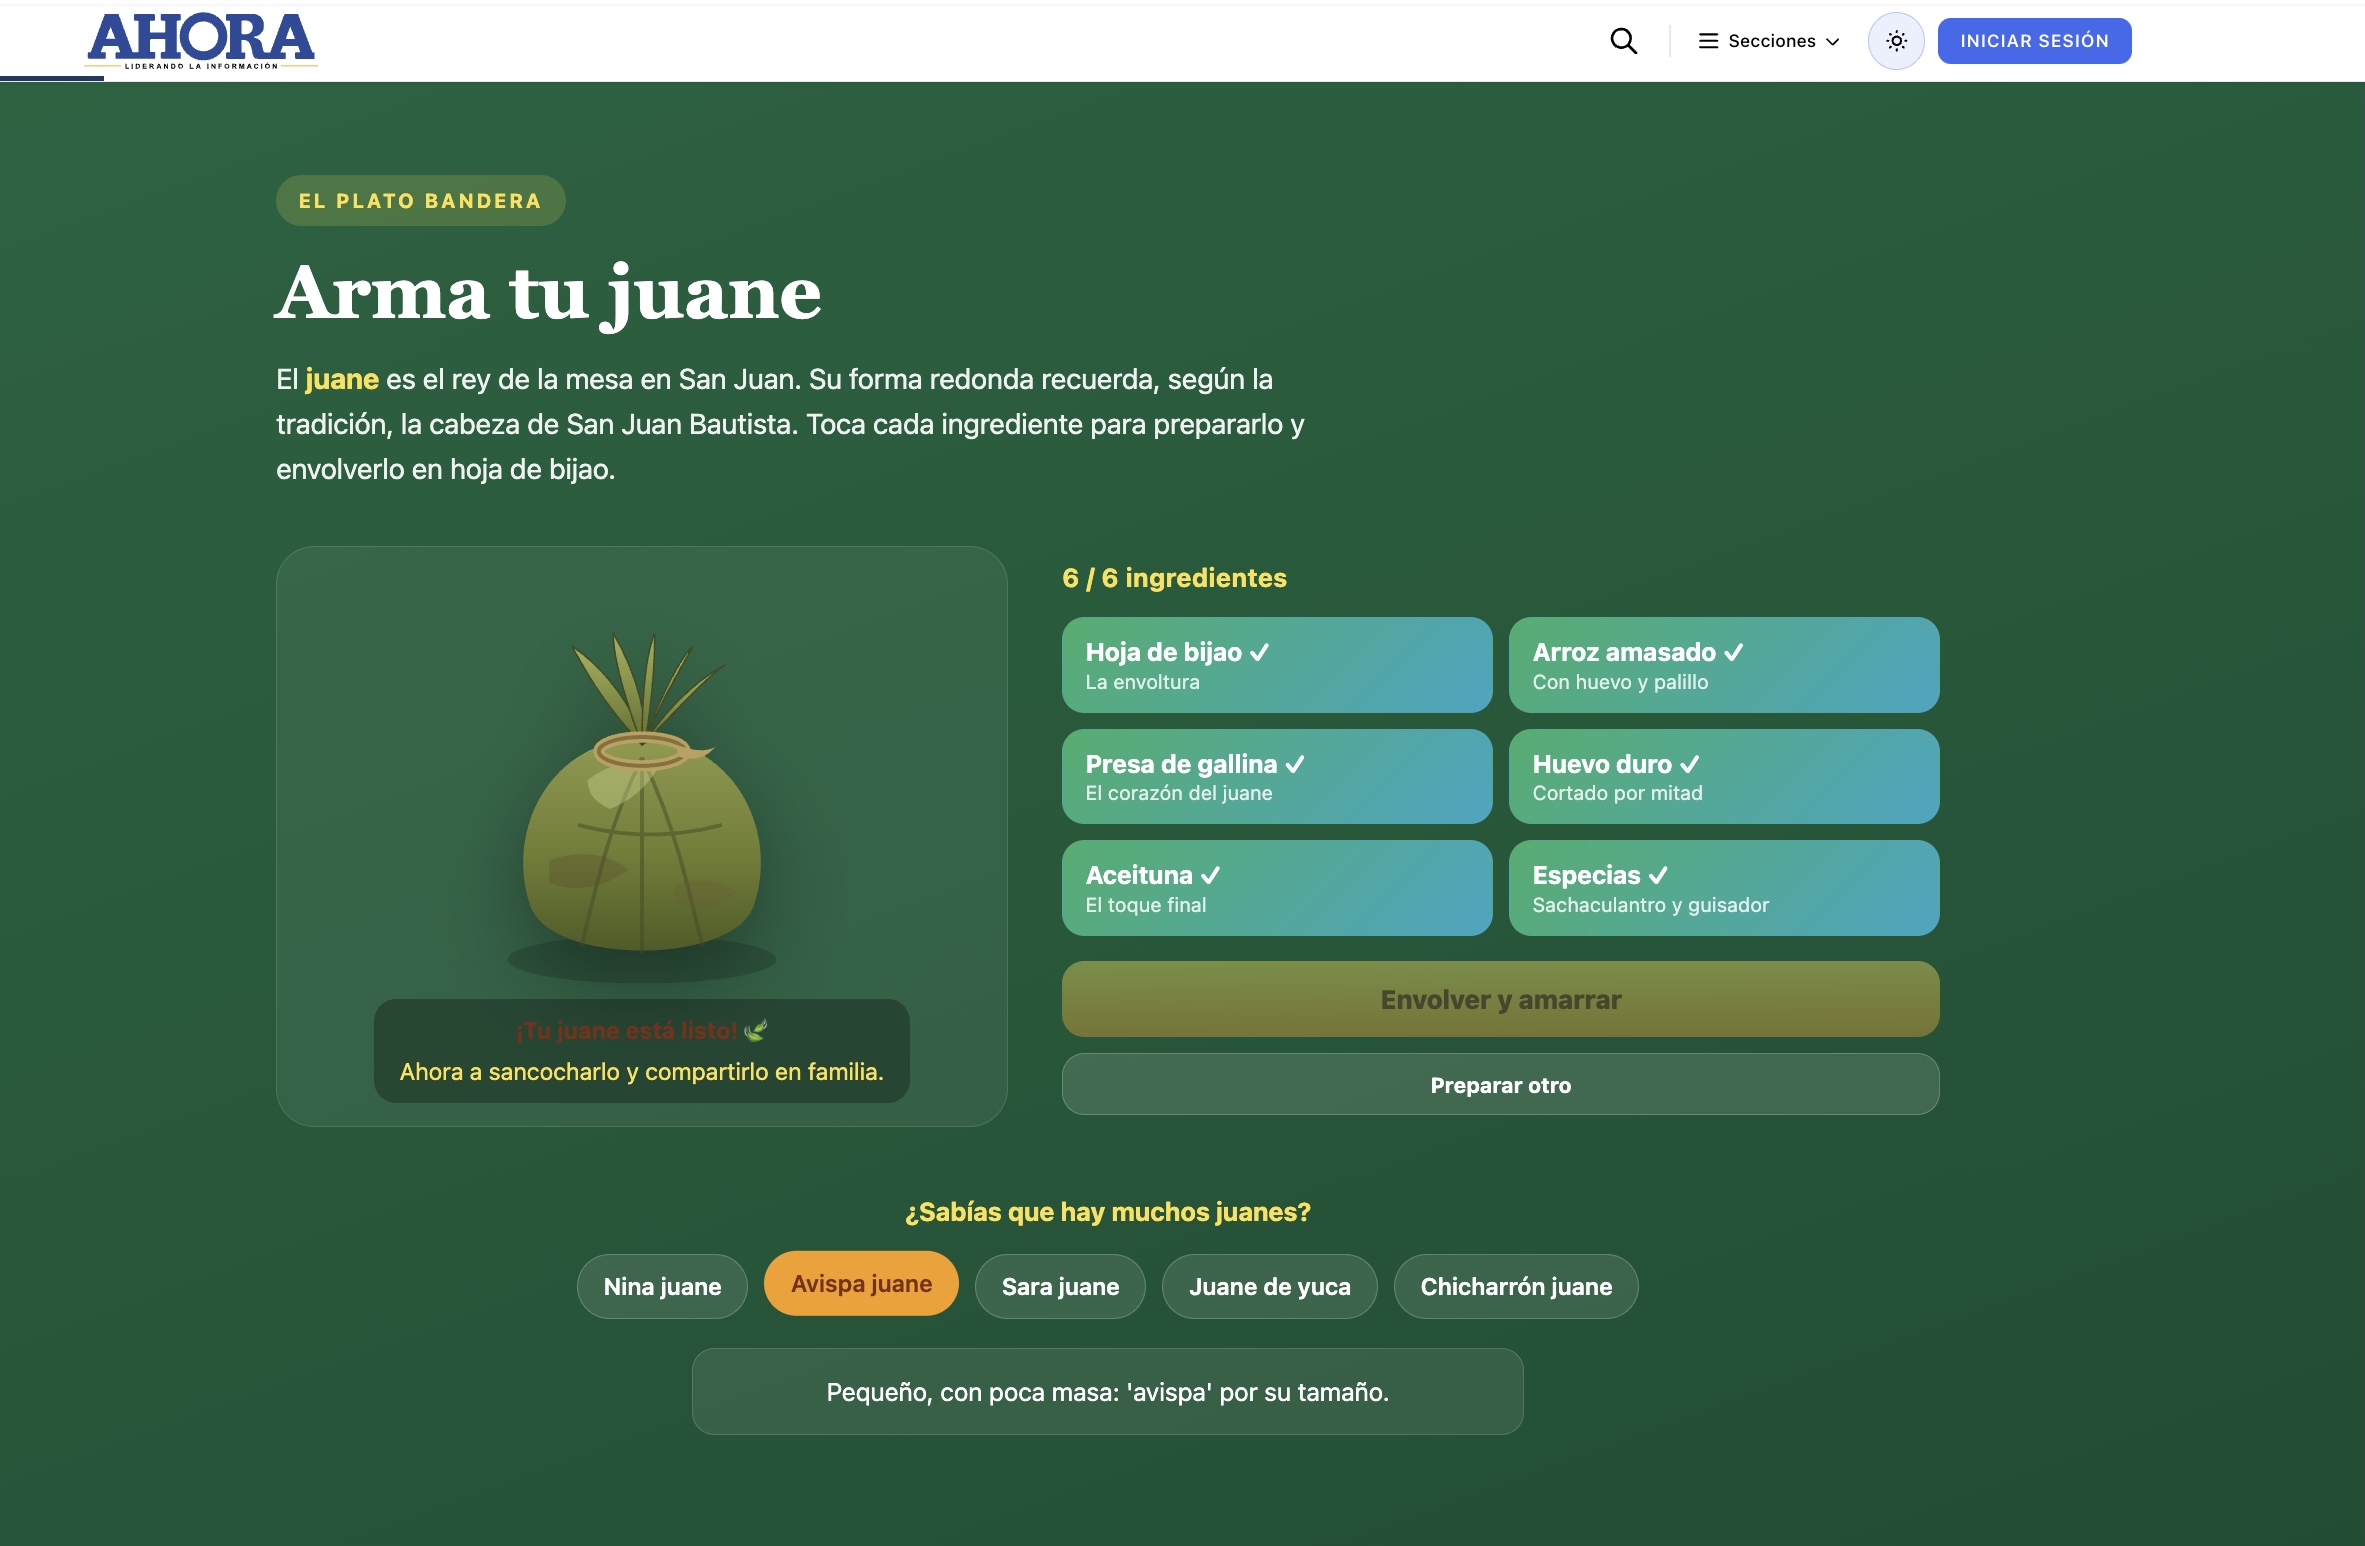2365x1546 pixels.
Task: Click the AHORA logo
Action: 201,41
